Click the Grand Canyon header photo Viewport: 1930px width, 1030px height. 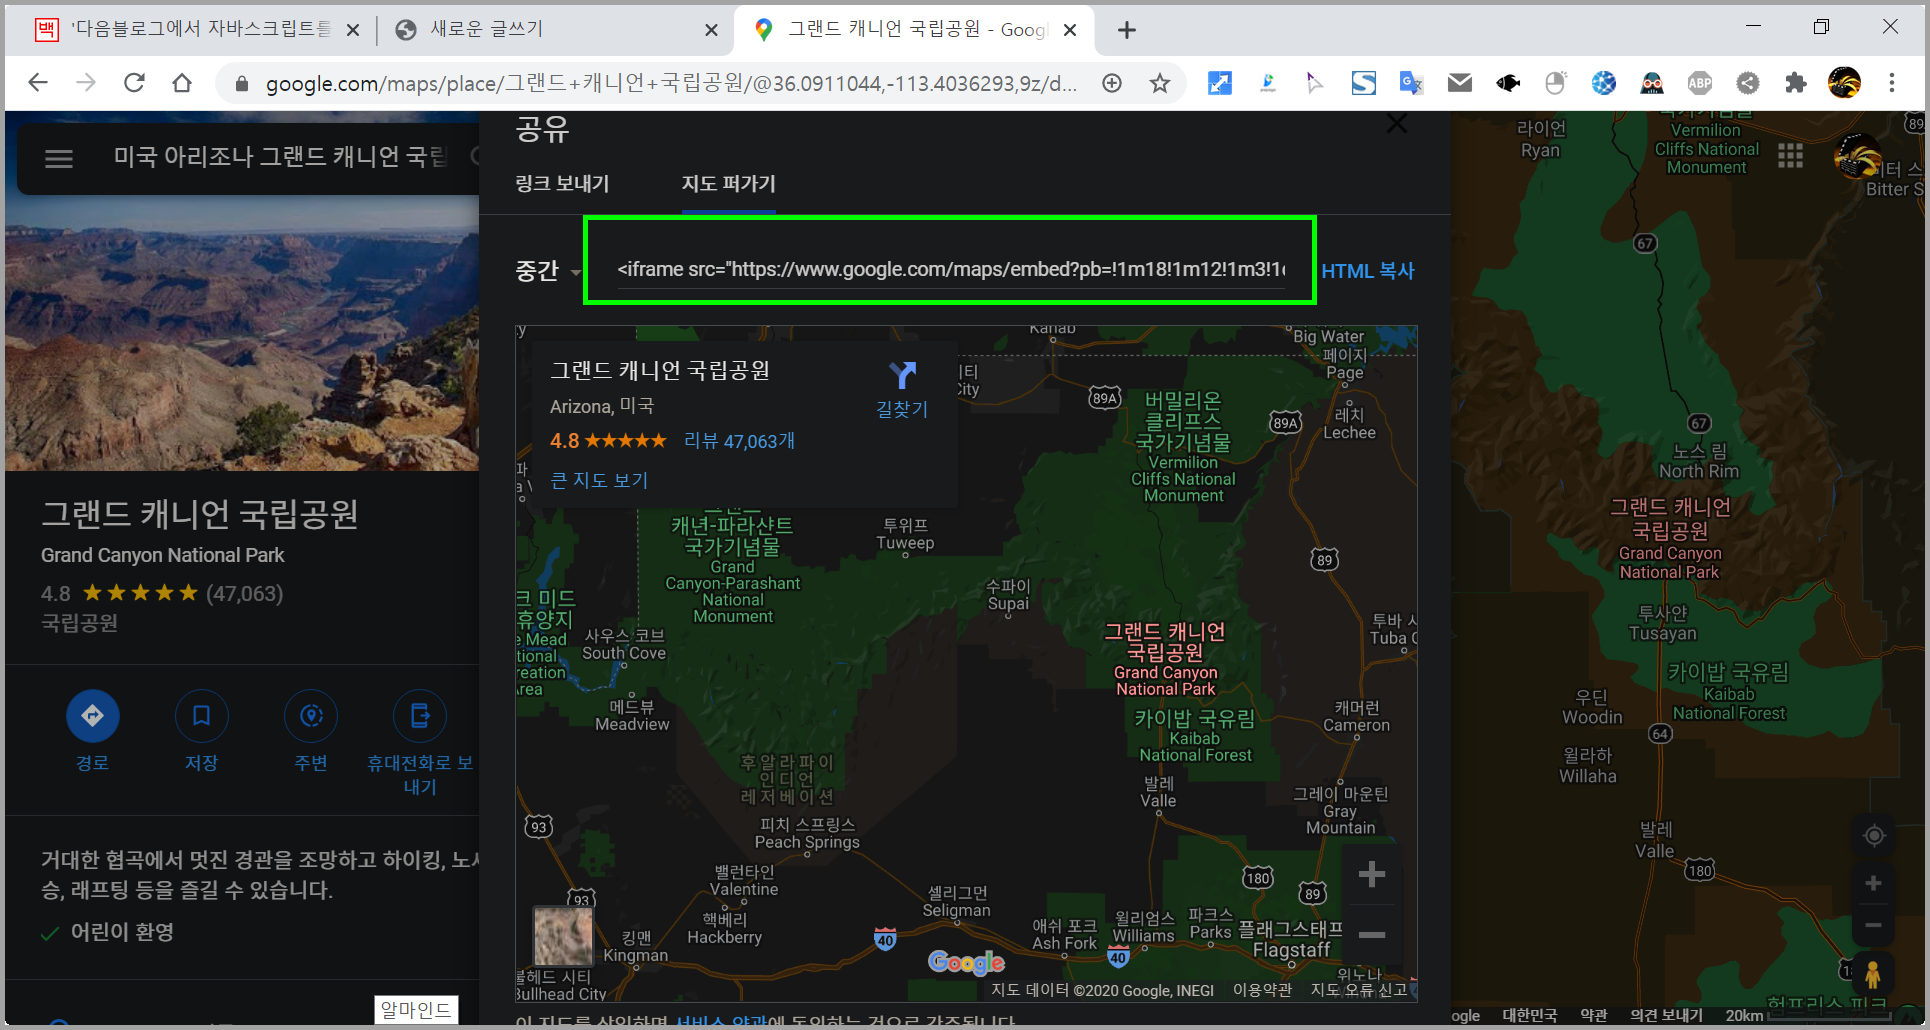click(x=242, y=333)
